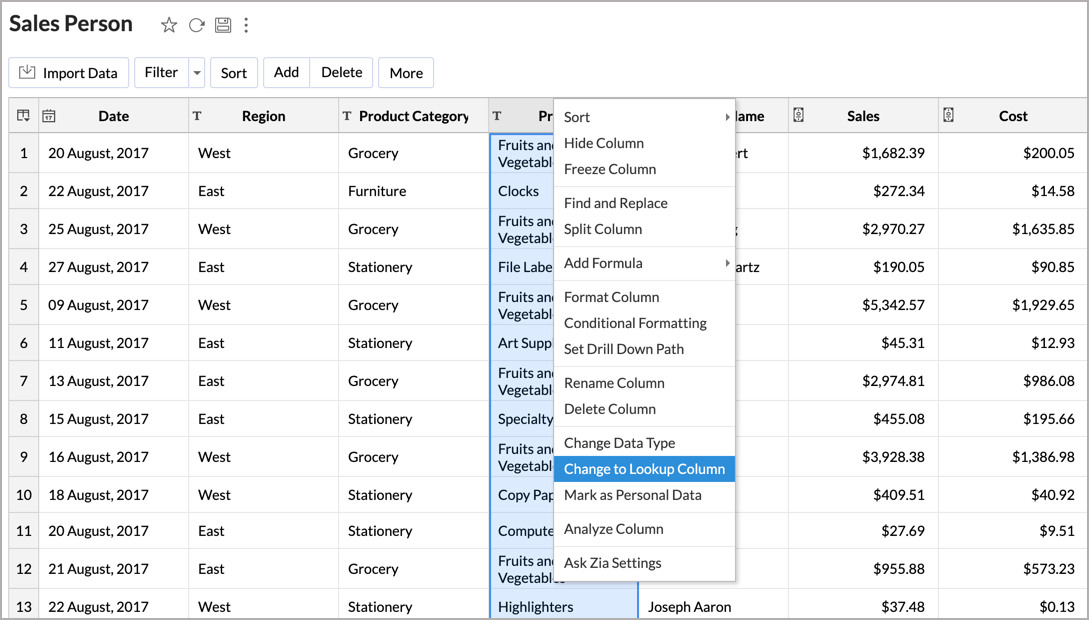The image size is (1089, 620).
Task: Click the currency icon on the Sales column
Action: click(x=798, y=116)
